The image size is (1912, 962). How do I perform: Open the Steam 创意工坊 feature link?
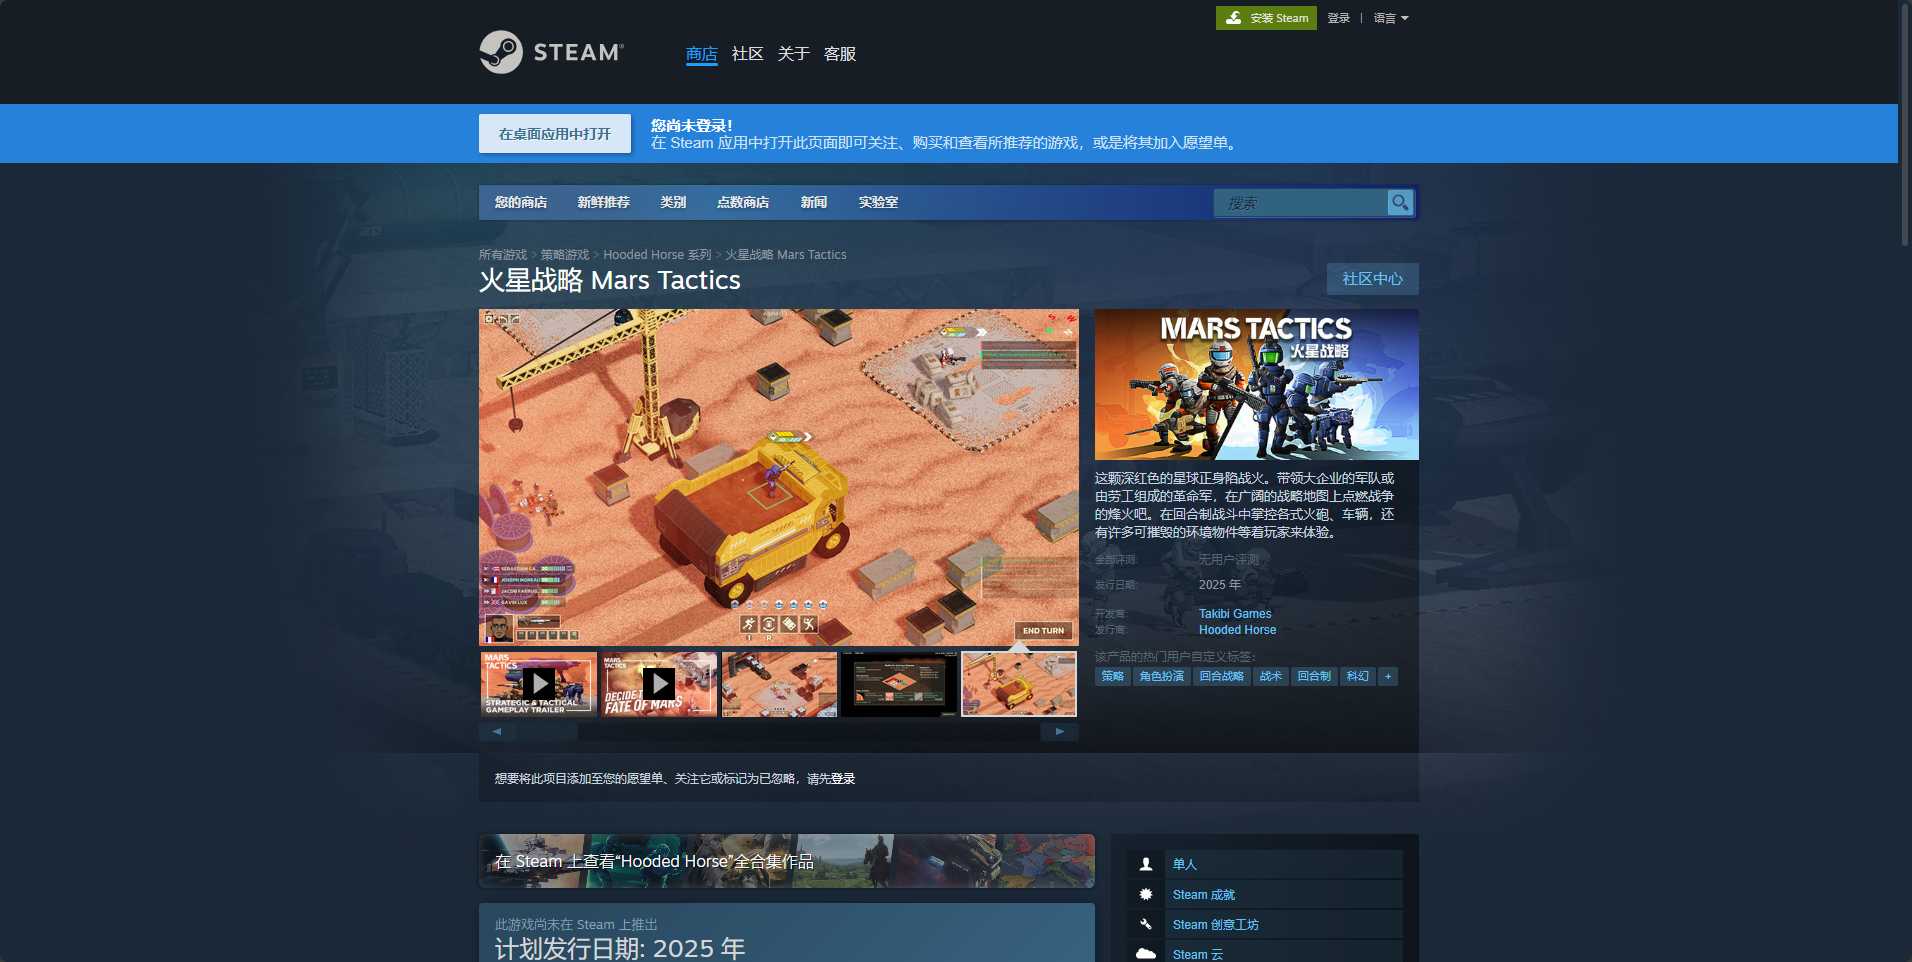[1216, 925]
